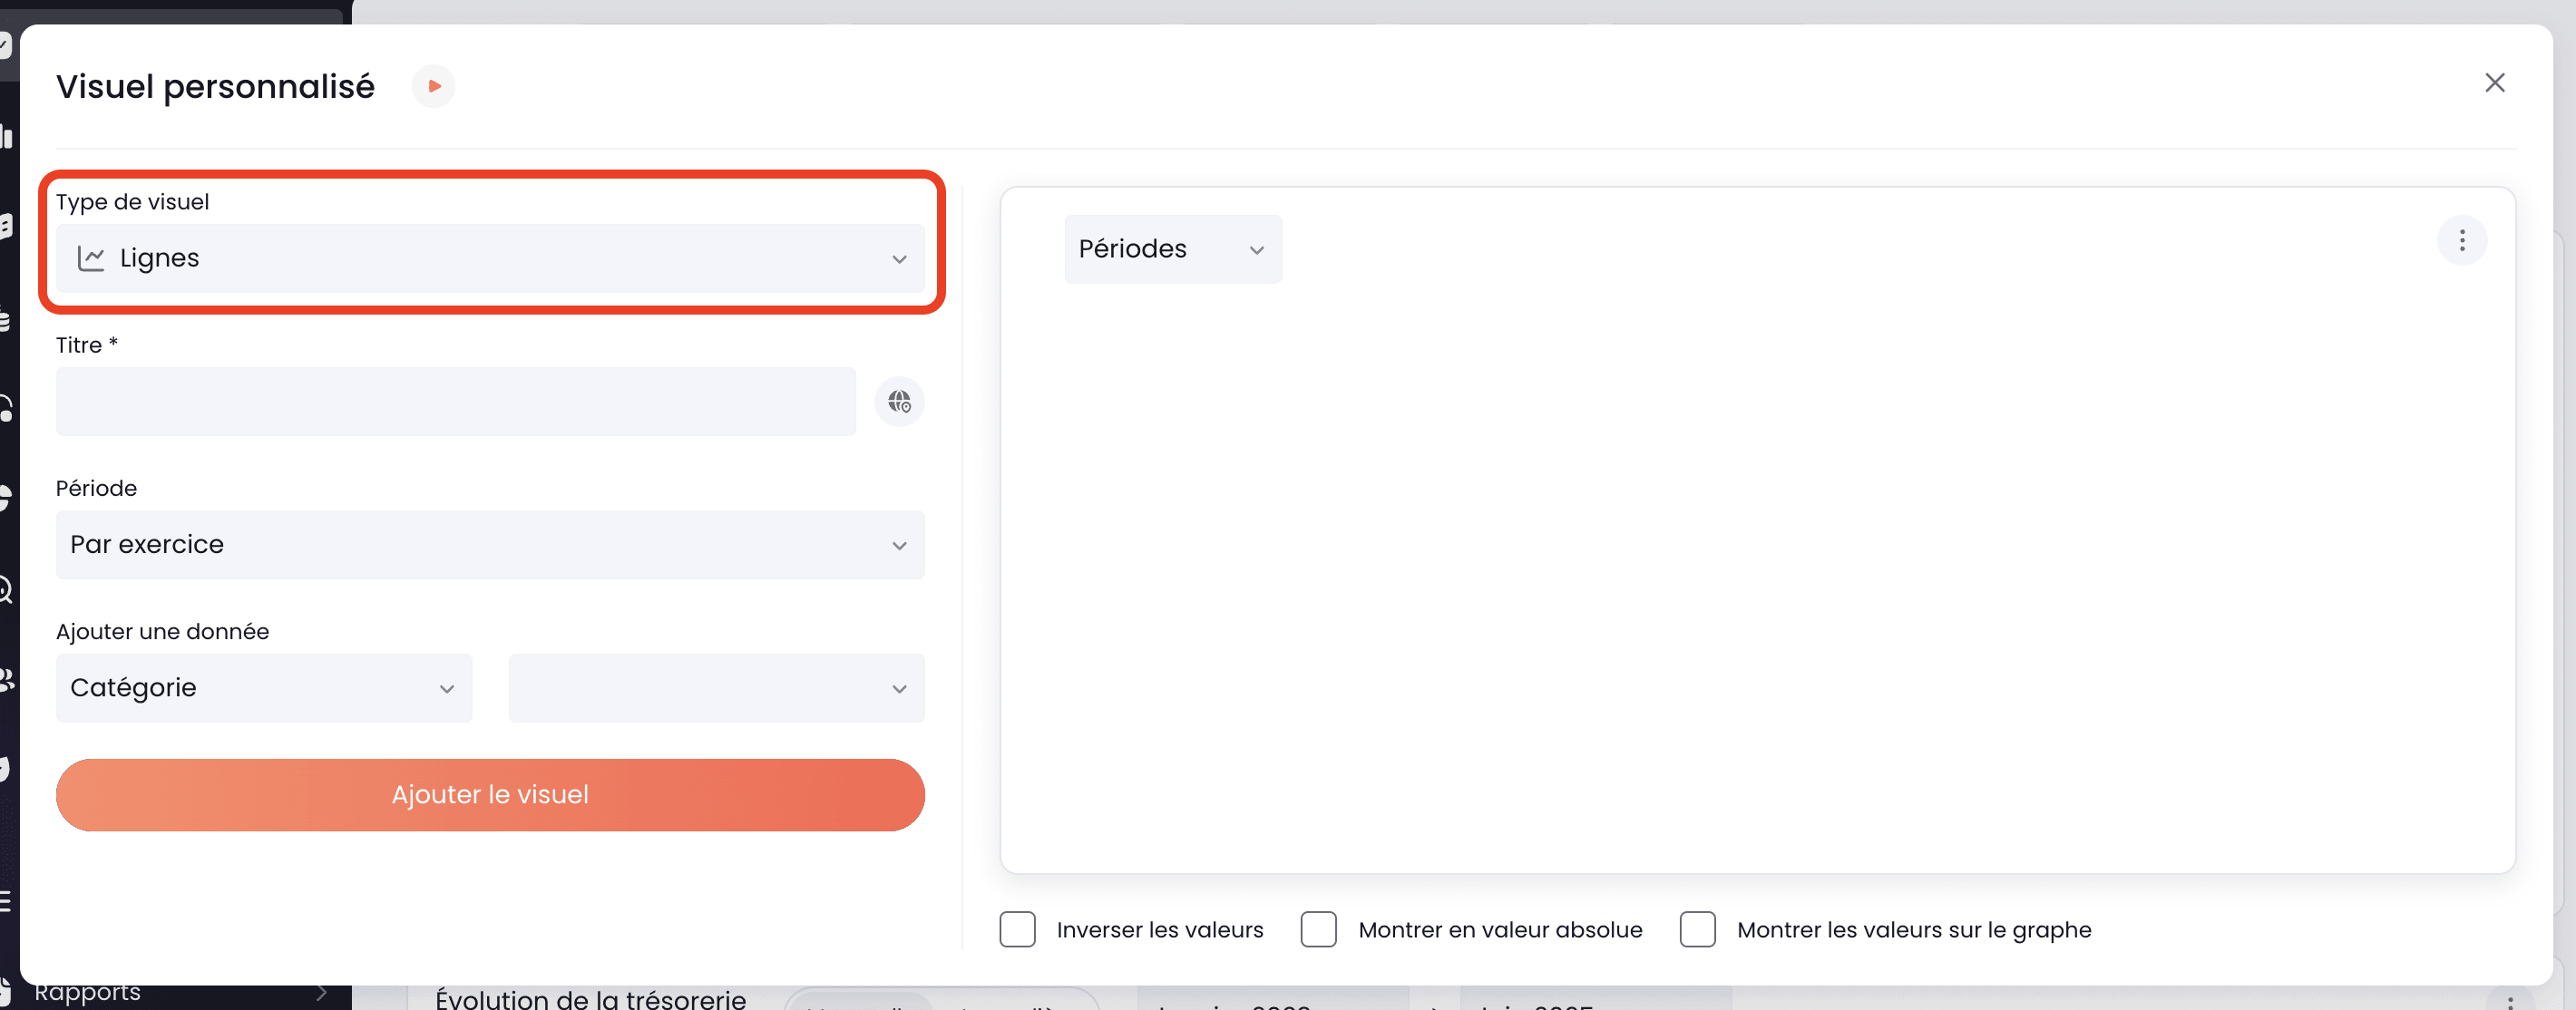
Task: Click the line chart icon beside Lignes
Action: (91, 259)
